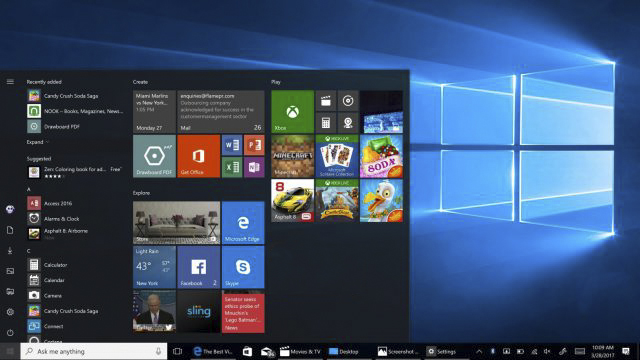Click the letter A section header

tap(29, 189)
